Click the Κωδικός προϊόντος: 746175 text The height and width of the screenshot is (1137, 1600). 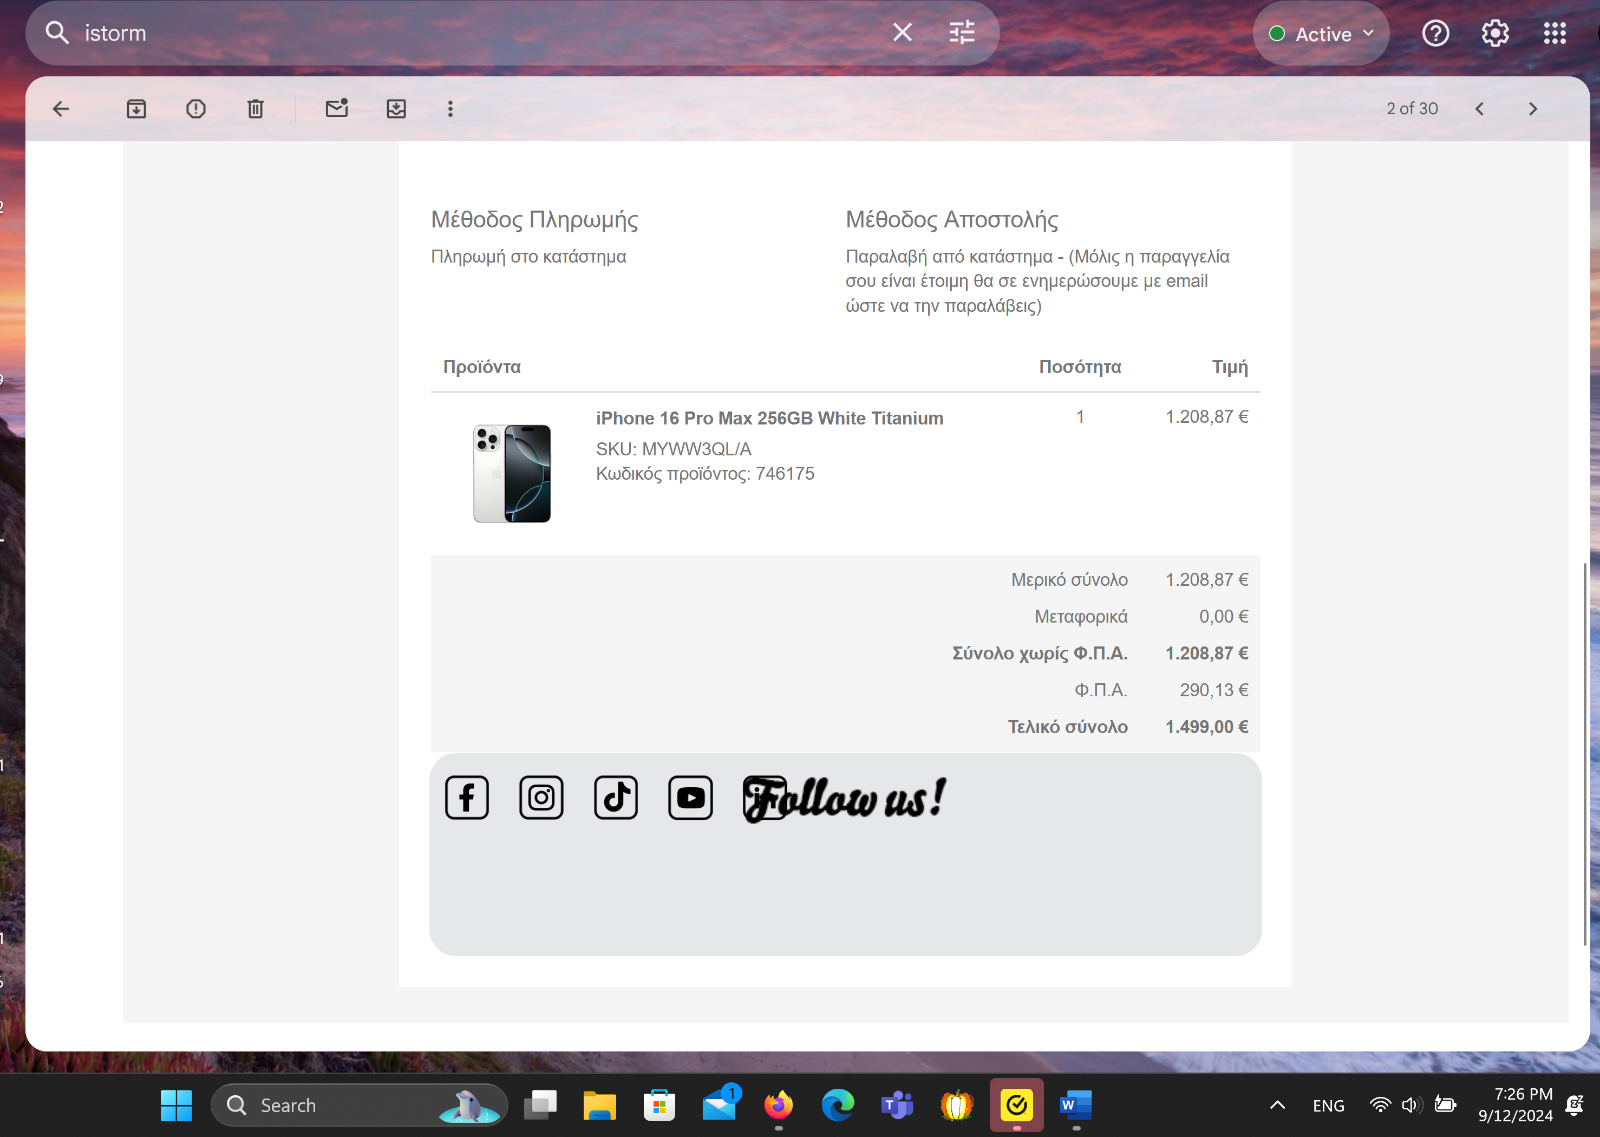point(705,474)
